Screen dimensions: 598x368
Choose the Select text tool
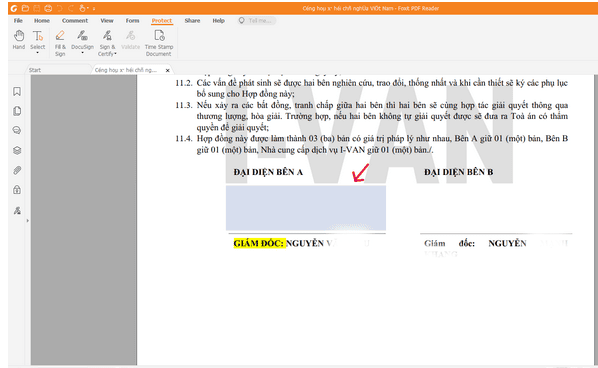click(x=38, y=39)
